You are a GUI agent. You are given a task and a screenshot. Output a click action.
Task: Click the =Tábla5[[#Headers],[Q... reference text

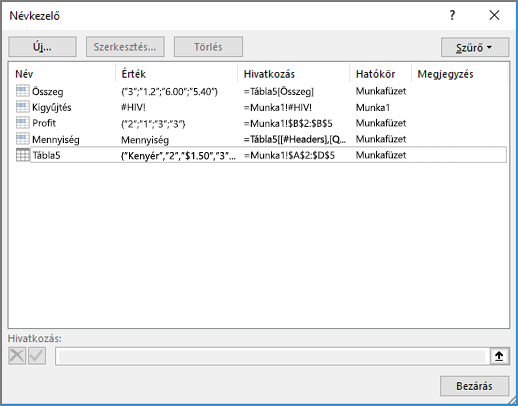[x=295, y=139]
